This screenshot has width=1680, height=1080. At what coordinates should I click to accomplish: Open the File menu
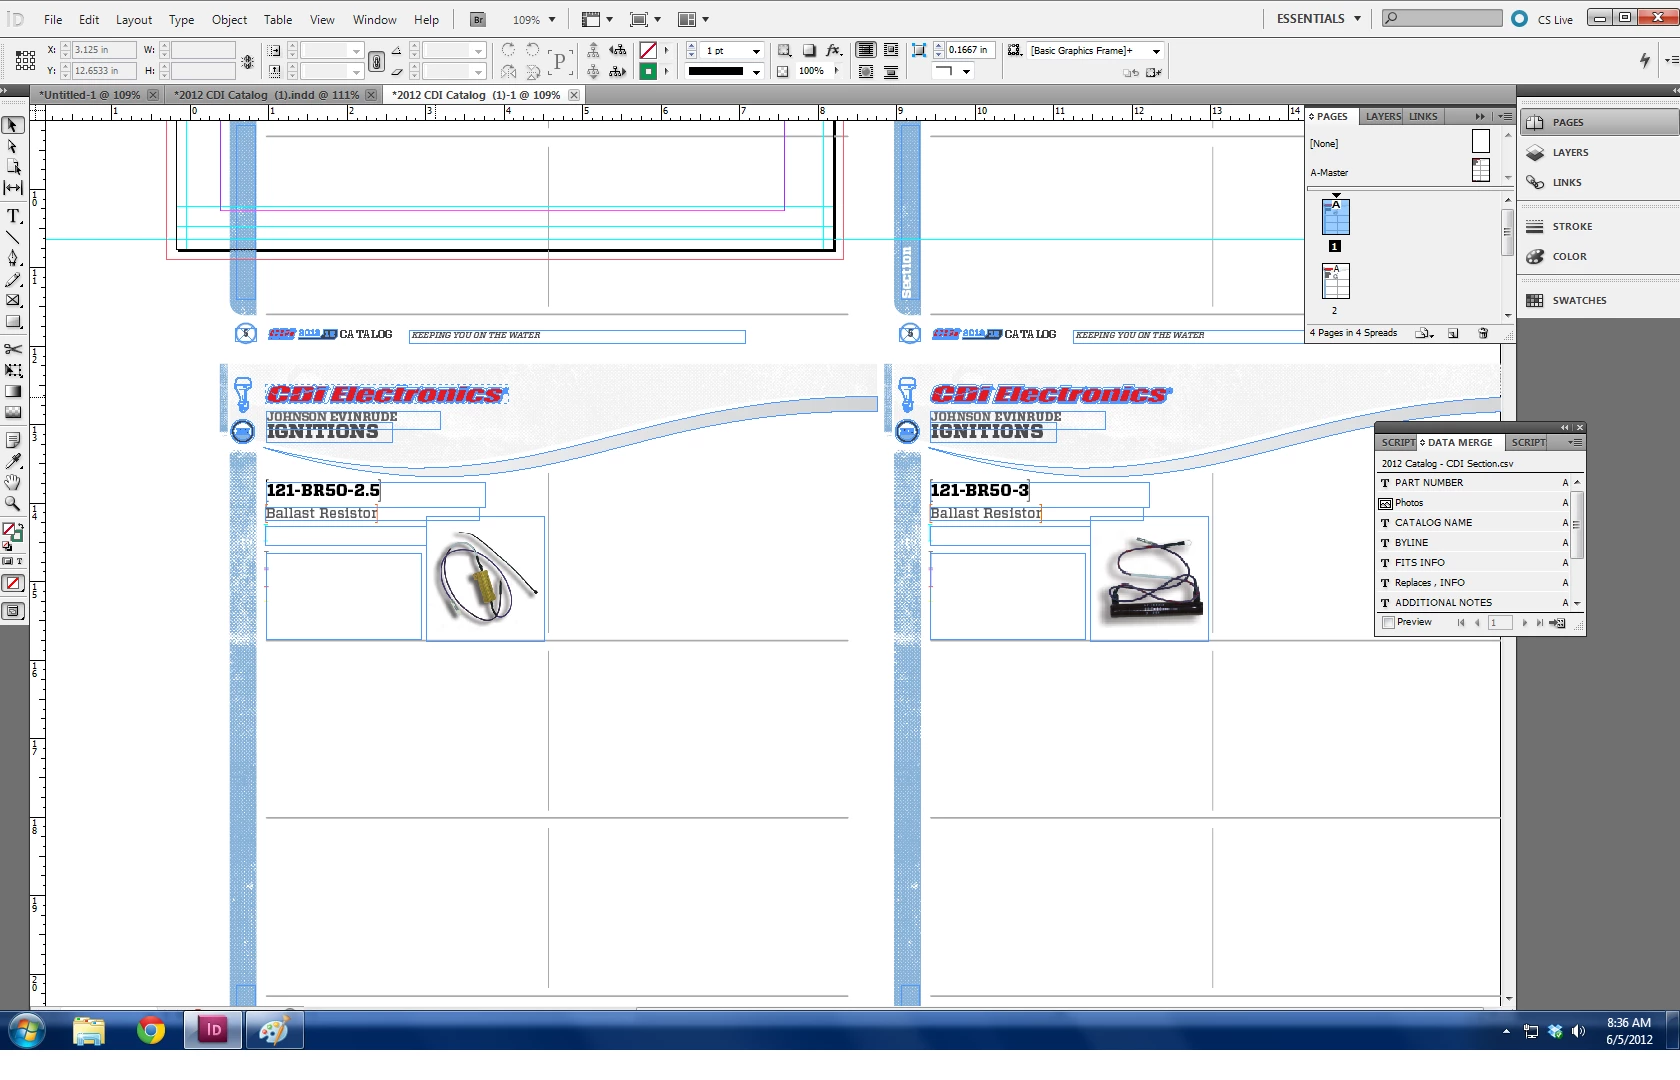[x=53, y=19]
